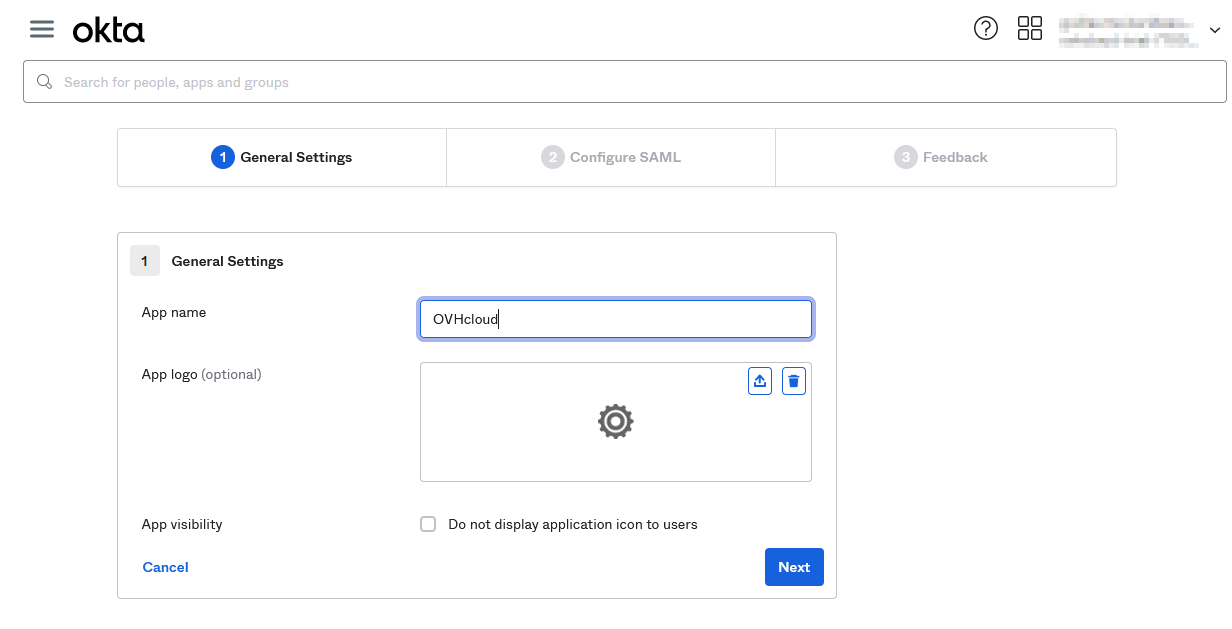Select the Feedback wizard step

click(x=944, y=157)
